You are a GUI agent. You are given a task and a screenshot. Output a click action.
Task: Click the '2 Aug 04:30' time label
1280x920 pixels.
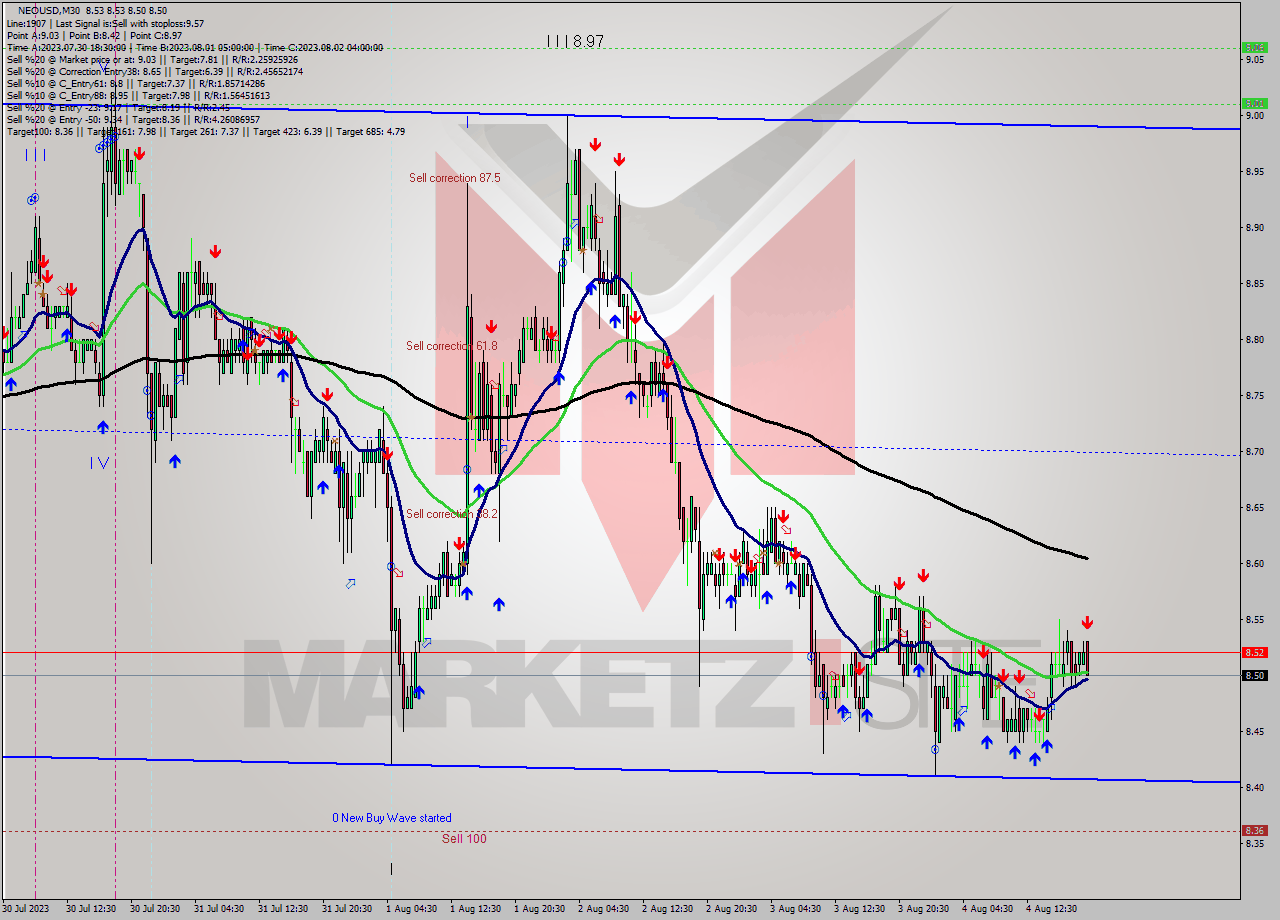click(x=604, y=909)
